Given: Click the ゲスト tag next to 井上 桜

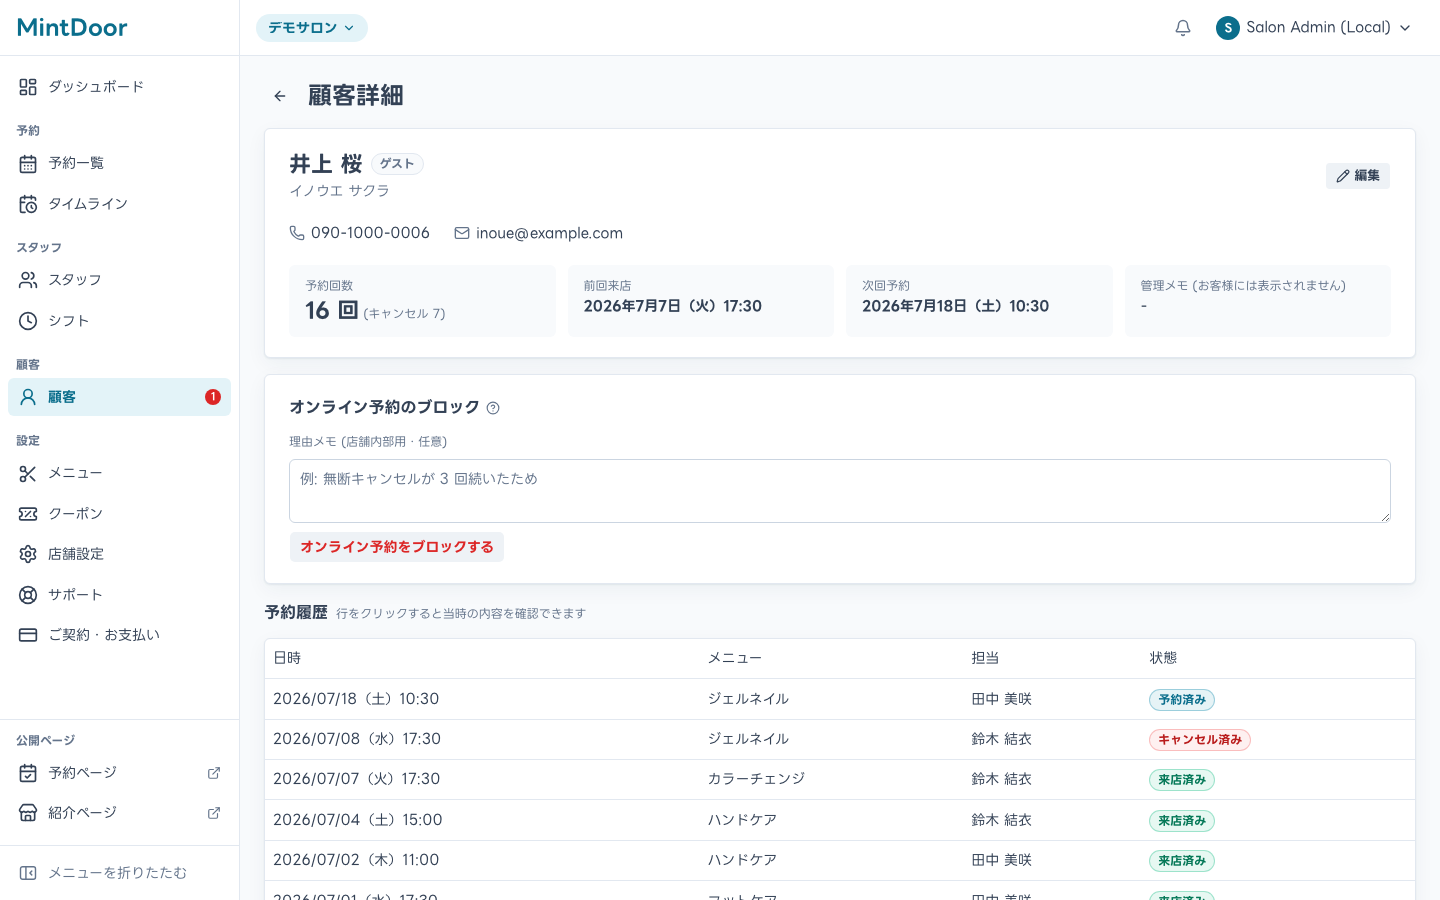Looking at the screenshot, I should (397, 164).
